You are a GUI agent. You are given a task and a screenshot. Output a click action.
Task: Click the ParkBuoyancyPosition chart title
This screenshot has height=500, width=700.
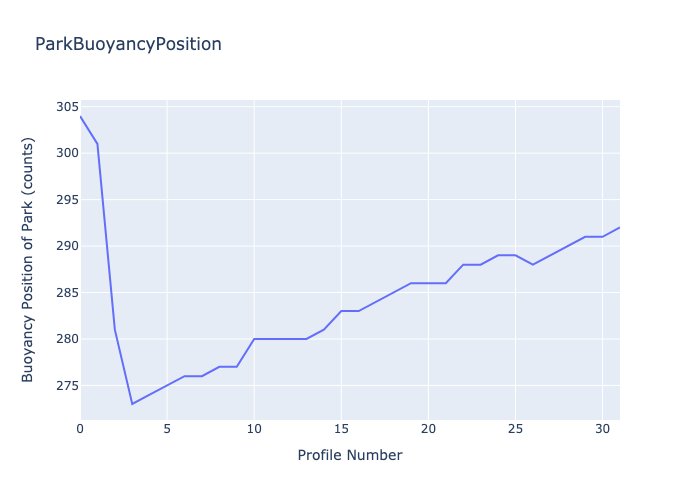click(x=128, y=44)
